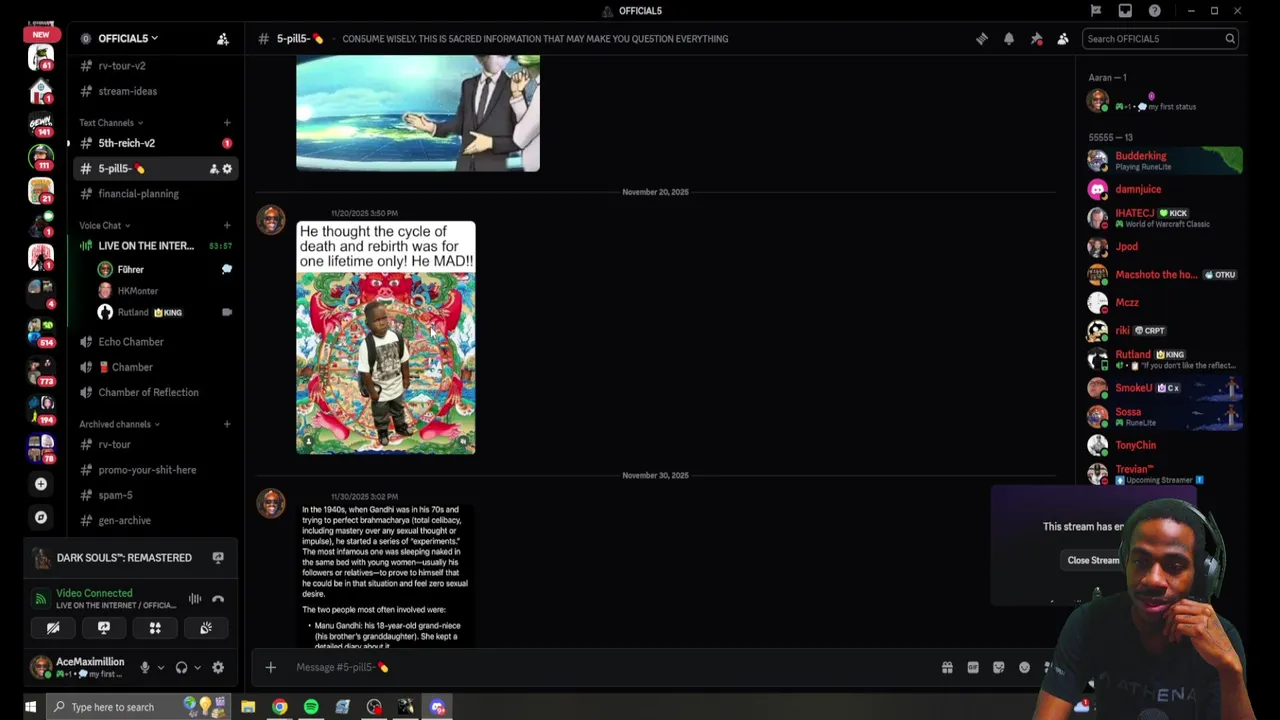Open User Settings gear
Viewport: 1280px width, 720px height.
pos(218,668)
